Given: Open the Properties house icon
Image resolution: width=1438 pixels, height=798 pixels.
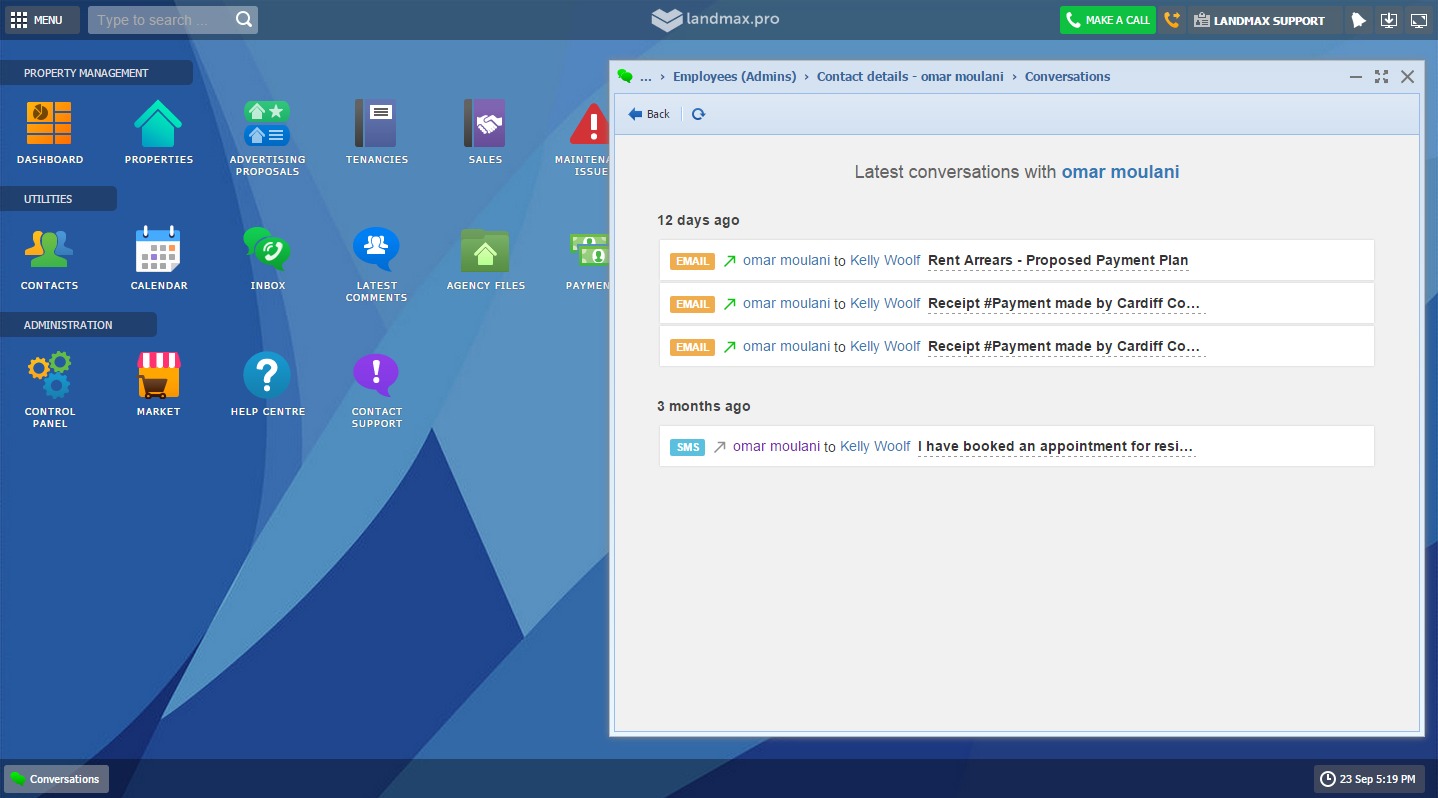Looking at the screenshot, I should tap(158, 125).
